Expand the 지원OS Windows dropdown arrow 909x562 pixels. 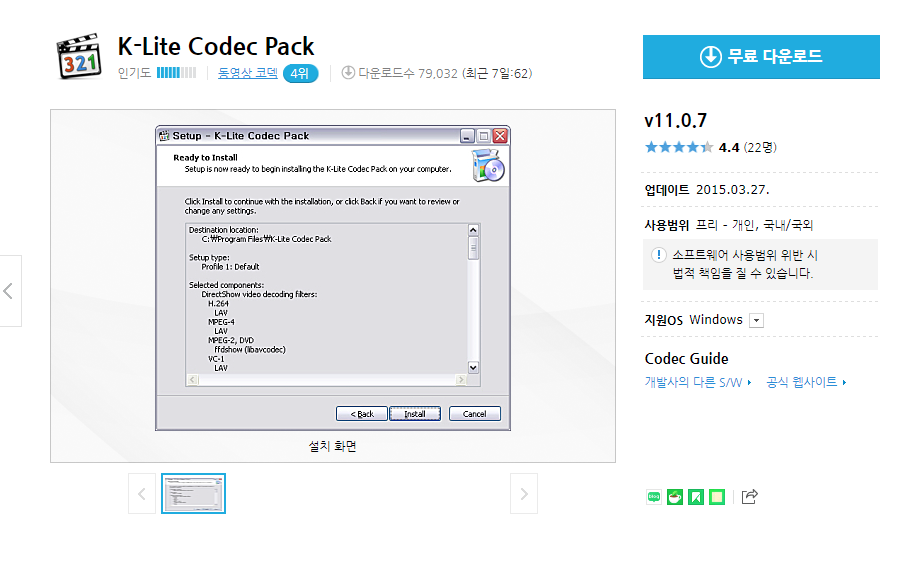pos(757,320)
